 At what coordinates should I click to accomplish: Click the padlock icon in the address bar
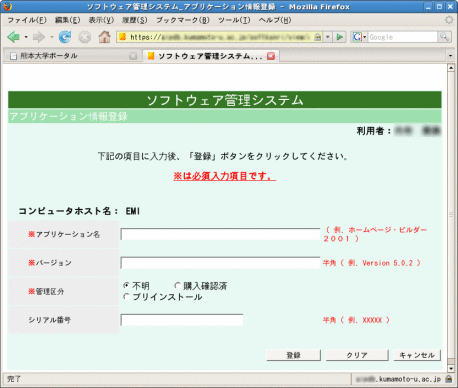(x=318, y=37)
